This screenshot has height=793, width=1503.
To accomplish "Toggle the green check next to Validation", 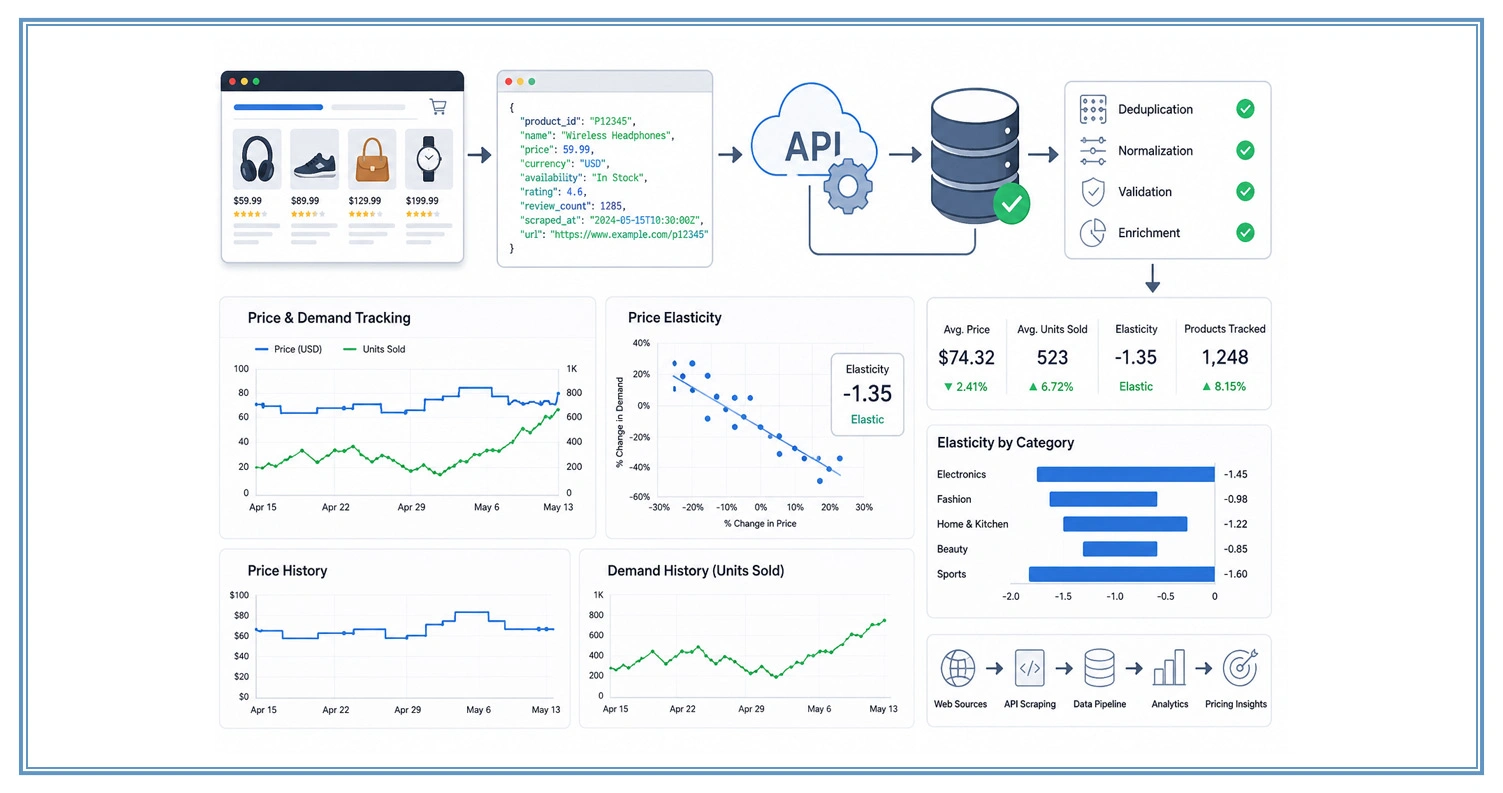I will tap(1245, 191).
